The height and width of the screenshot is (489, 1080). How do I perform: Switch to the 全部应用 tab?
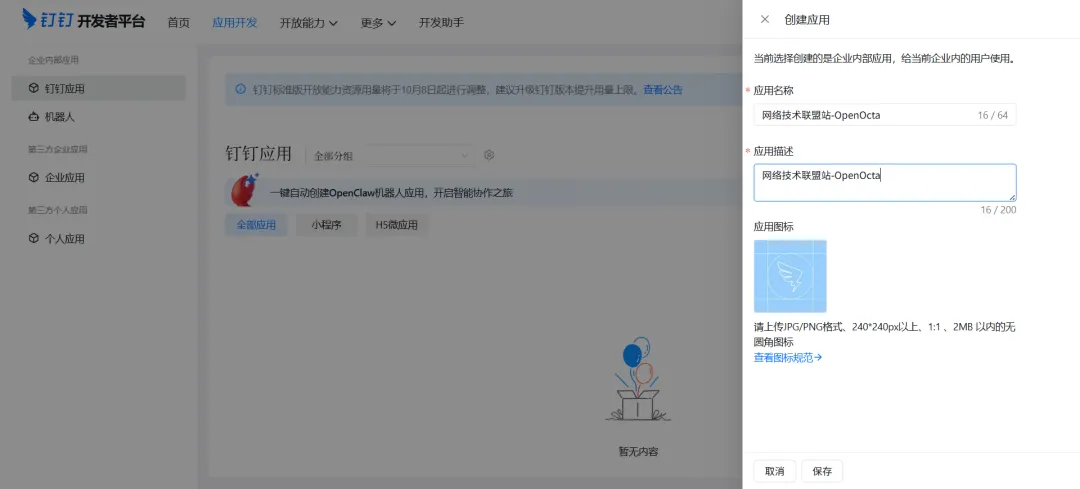(x=256, y=225)
